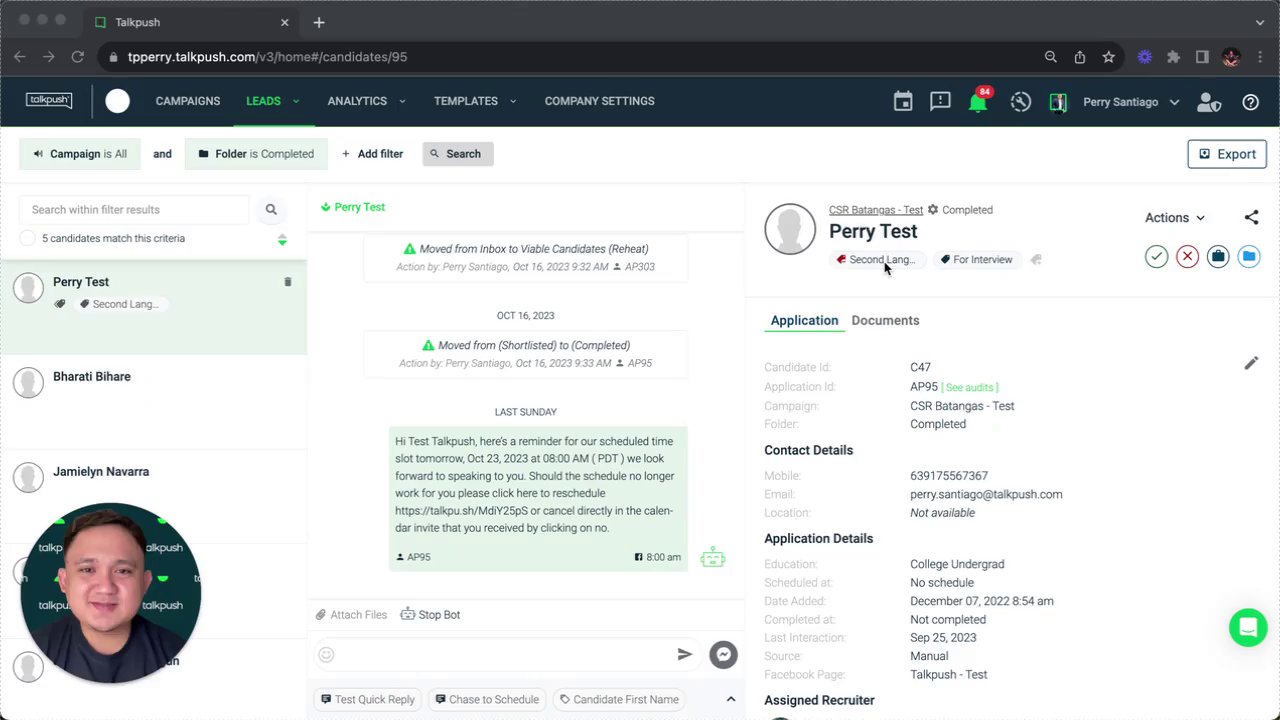
Task: Insert the Candidate First Name variable
Action: pos(619,700)
